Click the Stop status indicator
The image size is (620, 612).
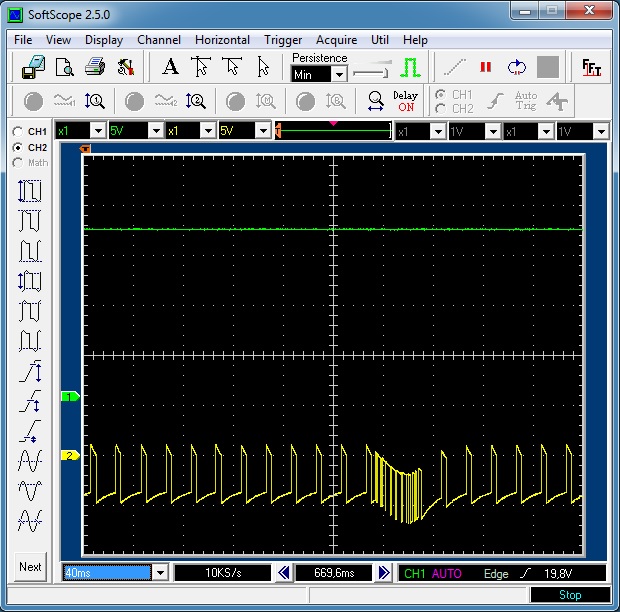click(570, 595)
